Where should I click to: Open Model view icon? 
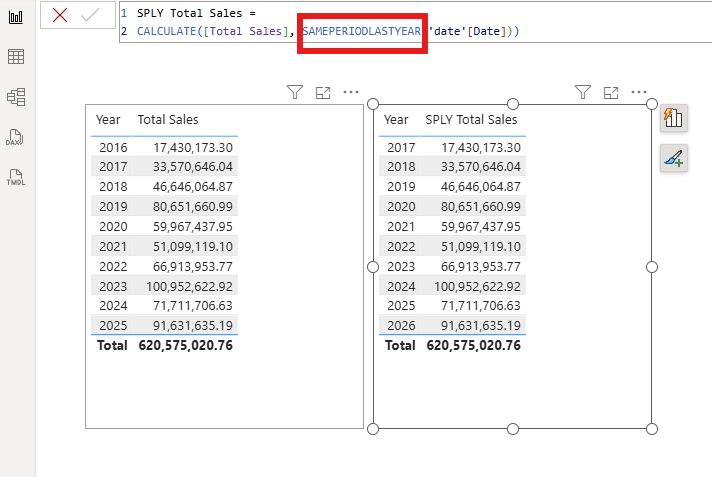pyautogui.click(x=16, y=97)
